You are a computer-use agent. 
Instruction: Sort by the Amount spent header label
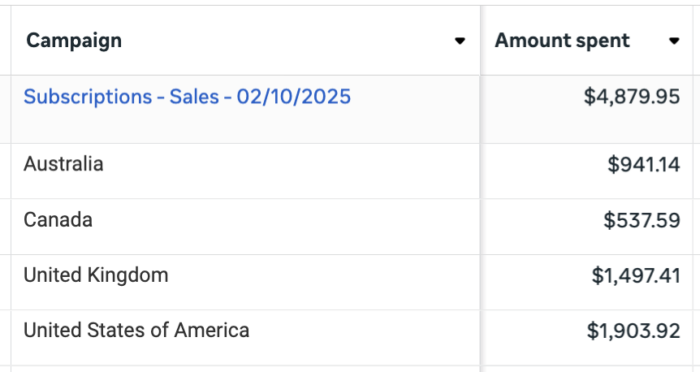pos(562,41)
